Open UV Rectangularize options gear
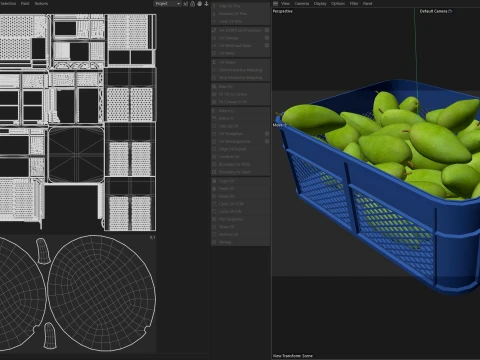The image size is (480, 360). click(267, 141)
